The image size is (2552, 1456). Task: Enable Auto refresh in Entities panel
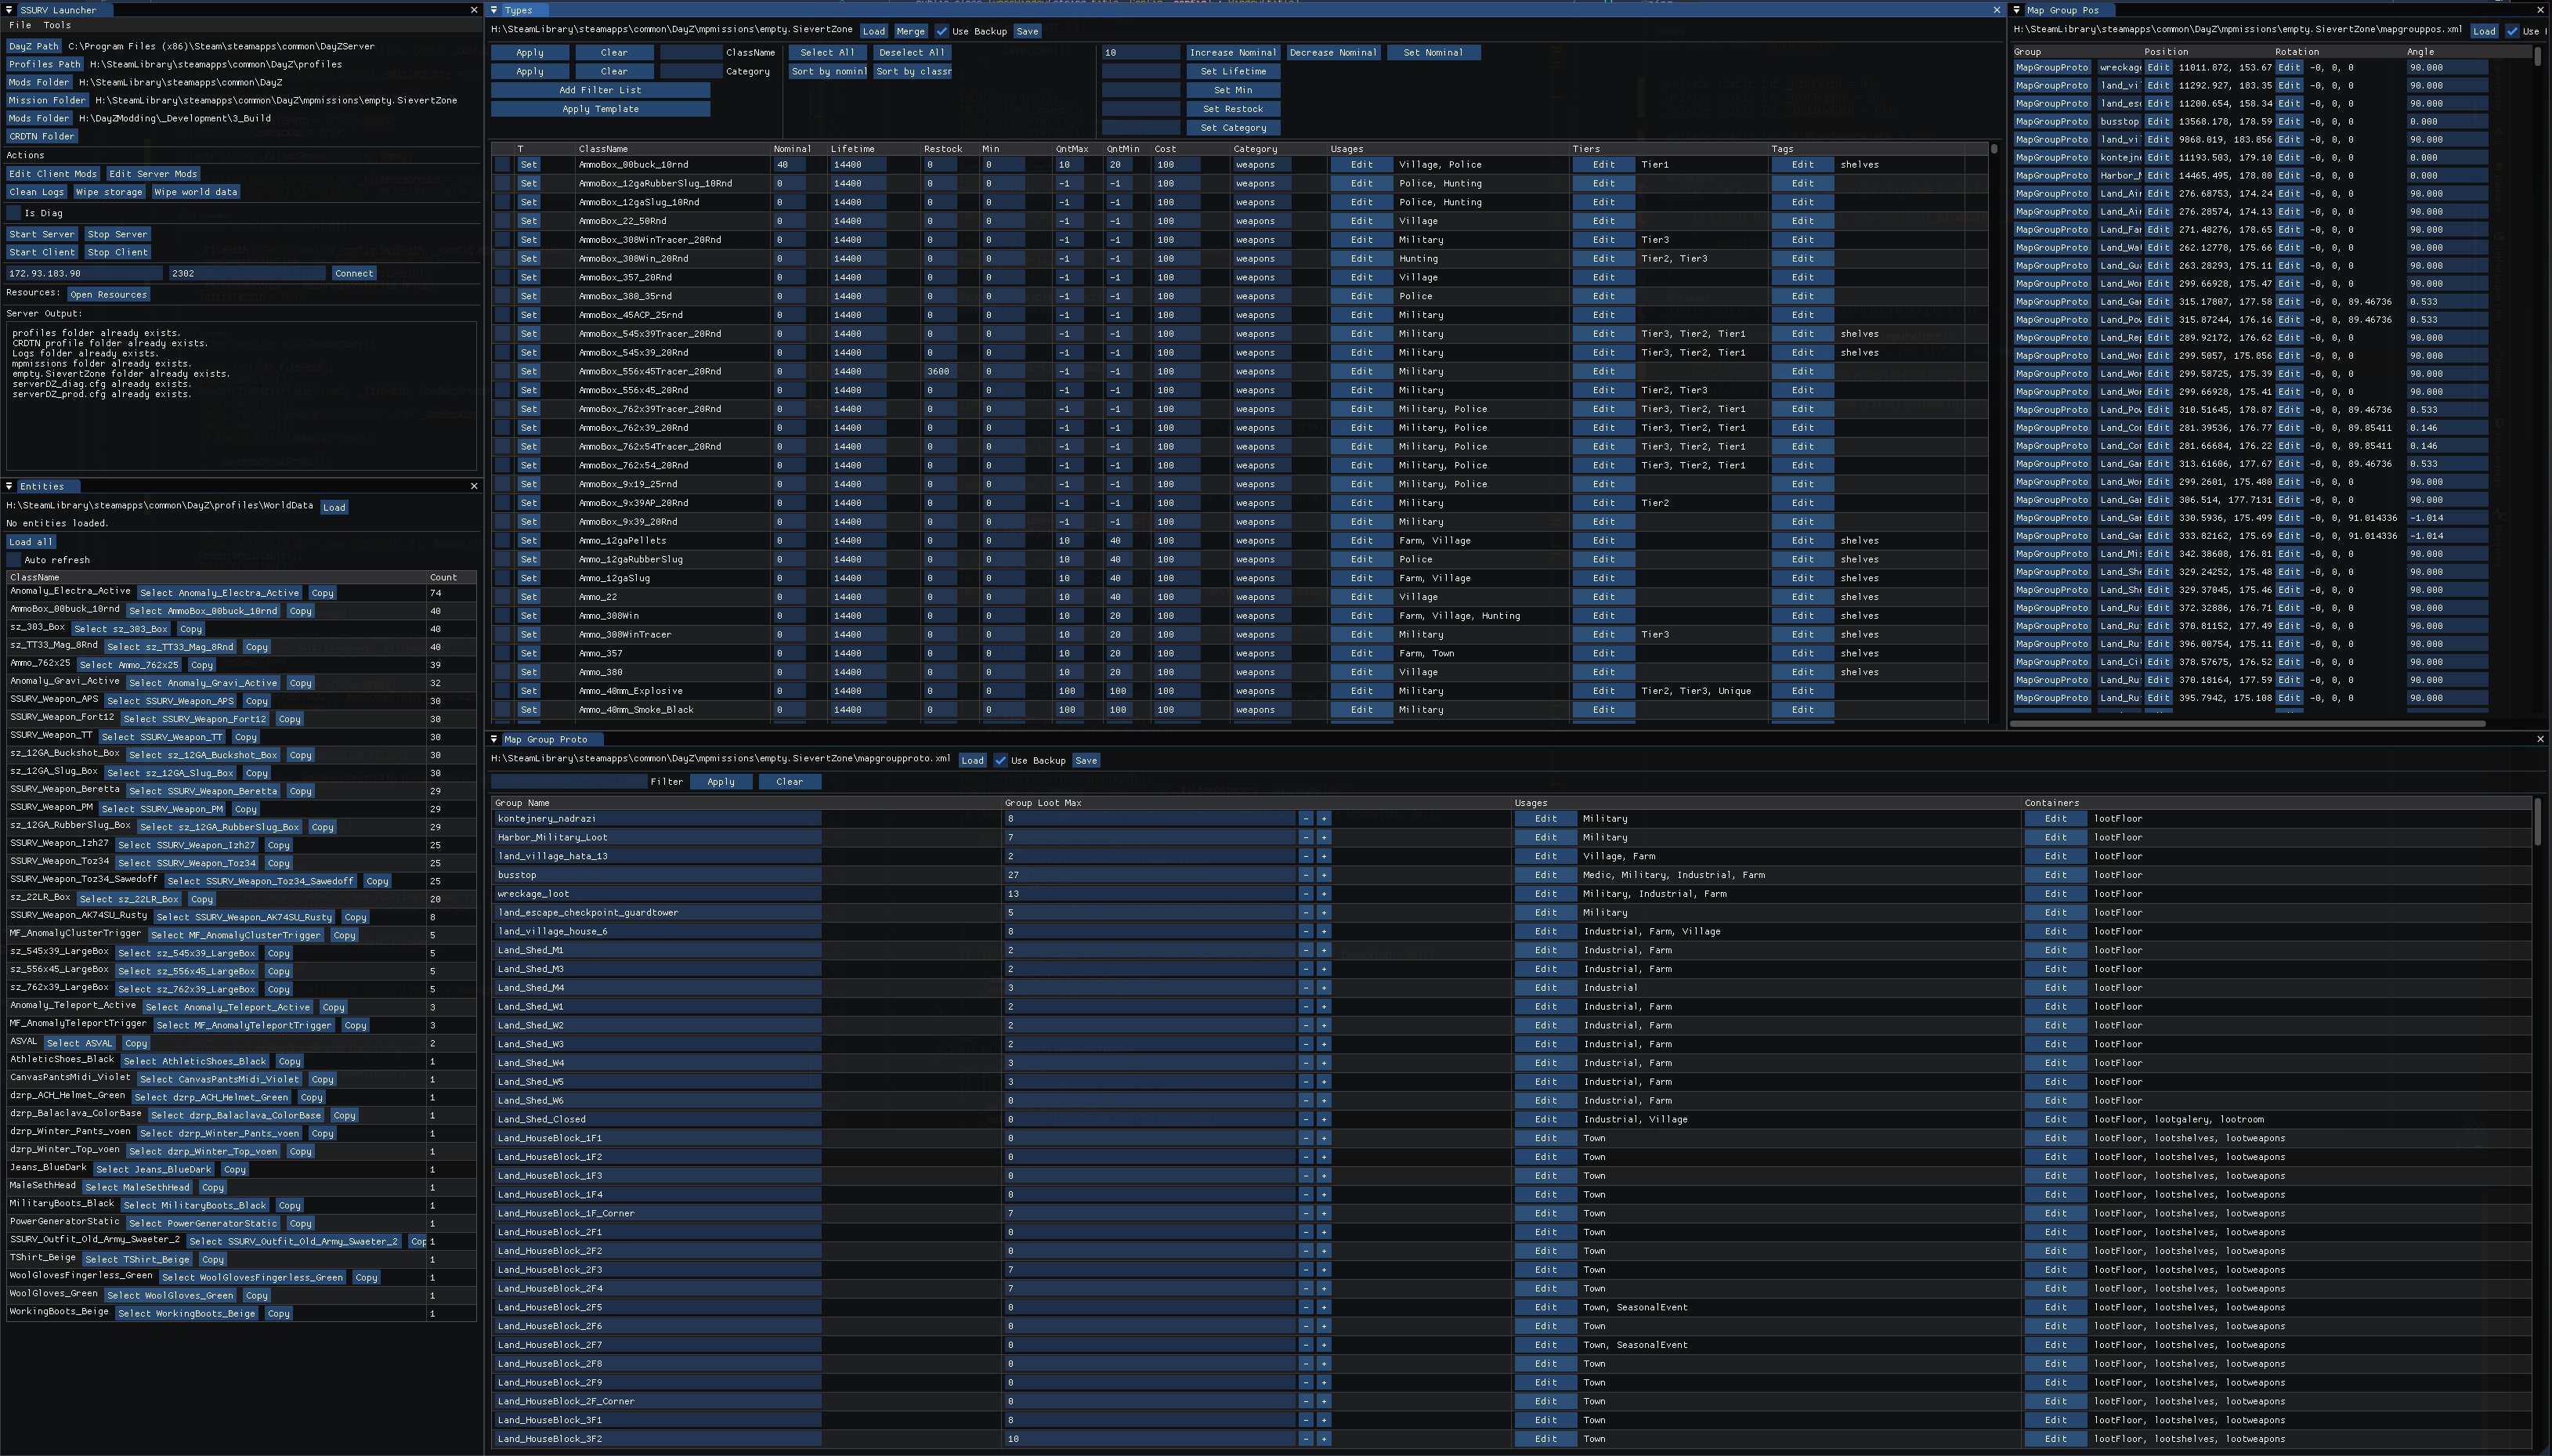14,560
